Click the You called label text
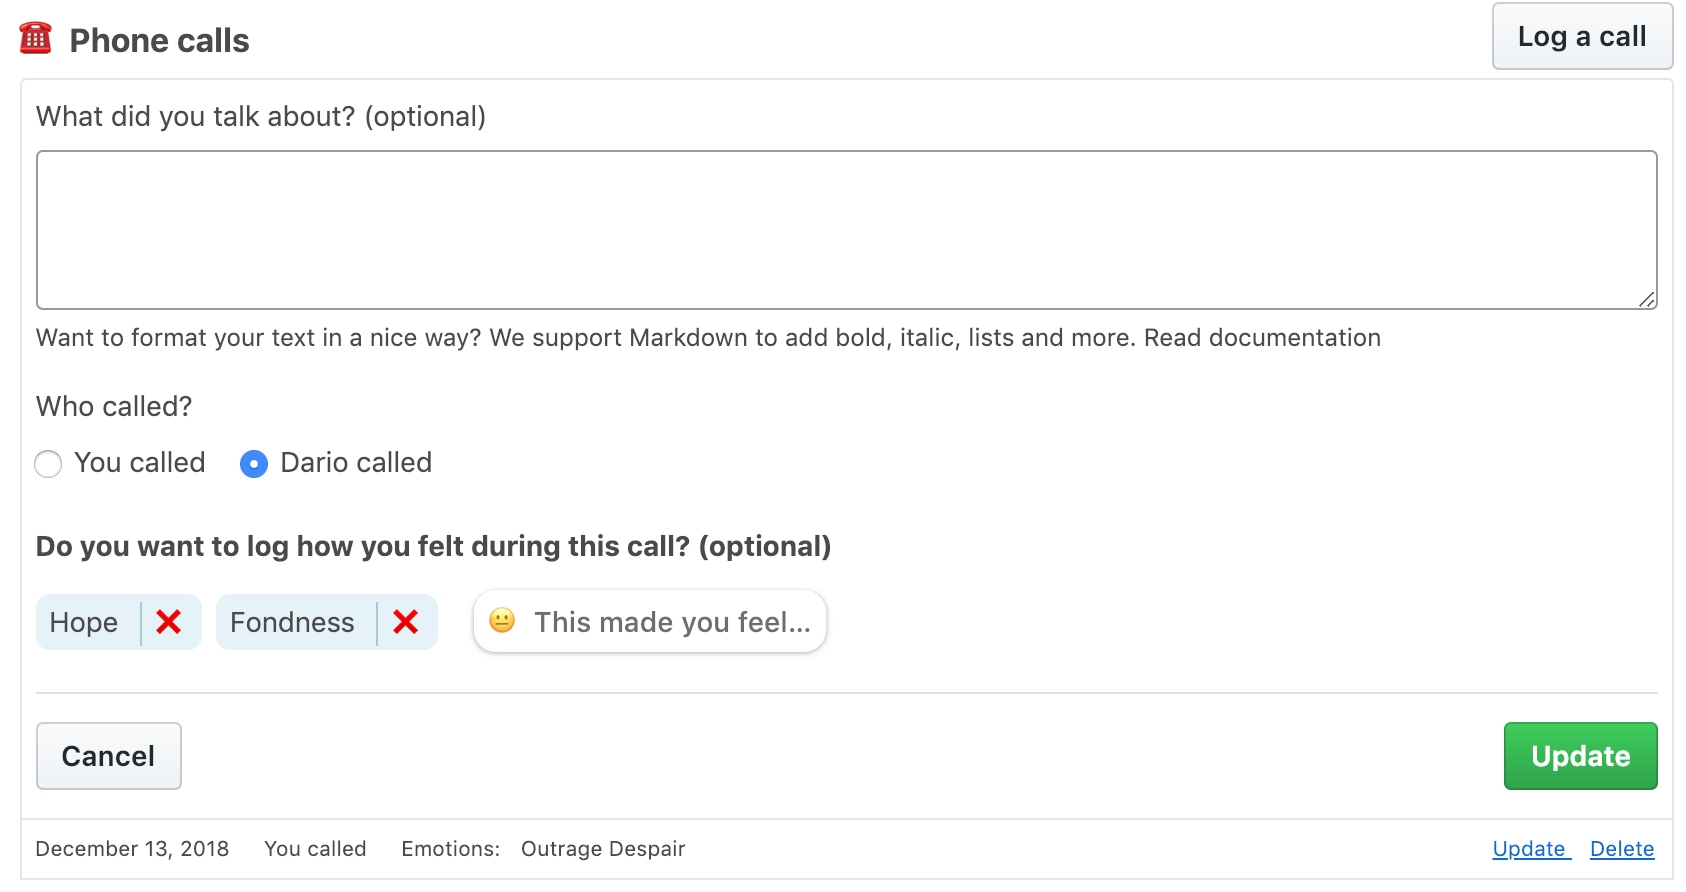The height and width of the screenshot is (892, 1686). click(x=140, y=463)
